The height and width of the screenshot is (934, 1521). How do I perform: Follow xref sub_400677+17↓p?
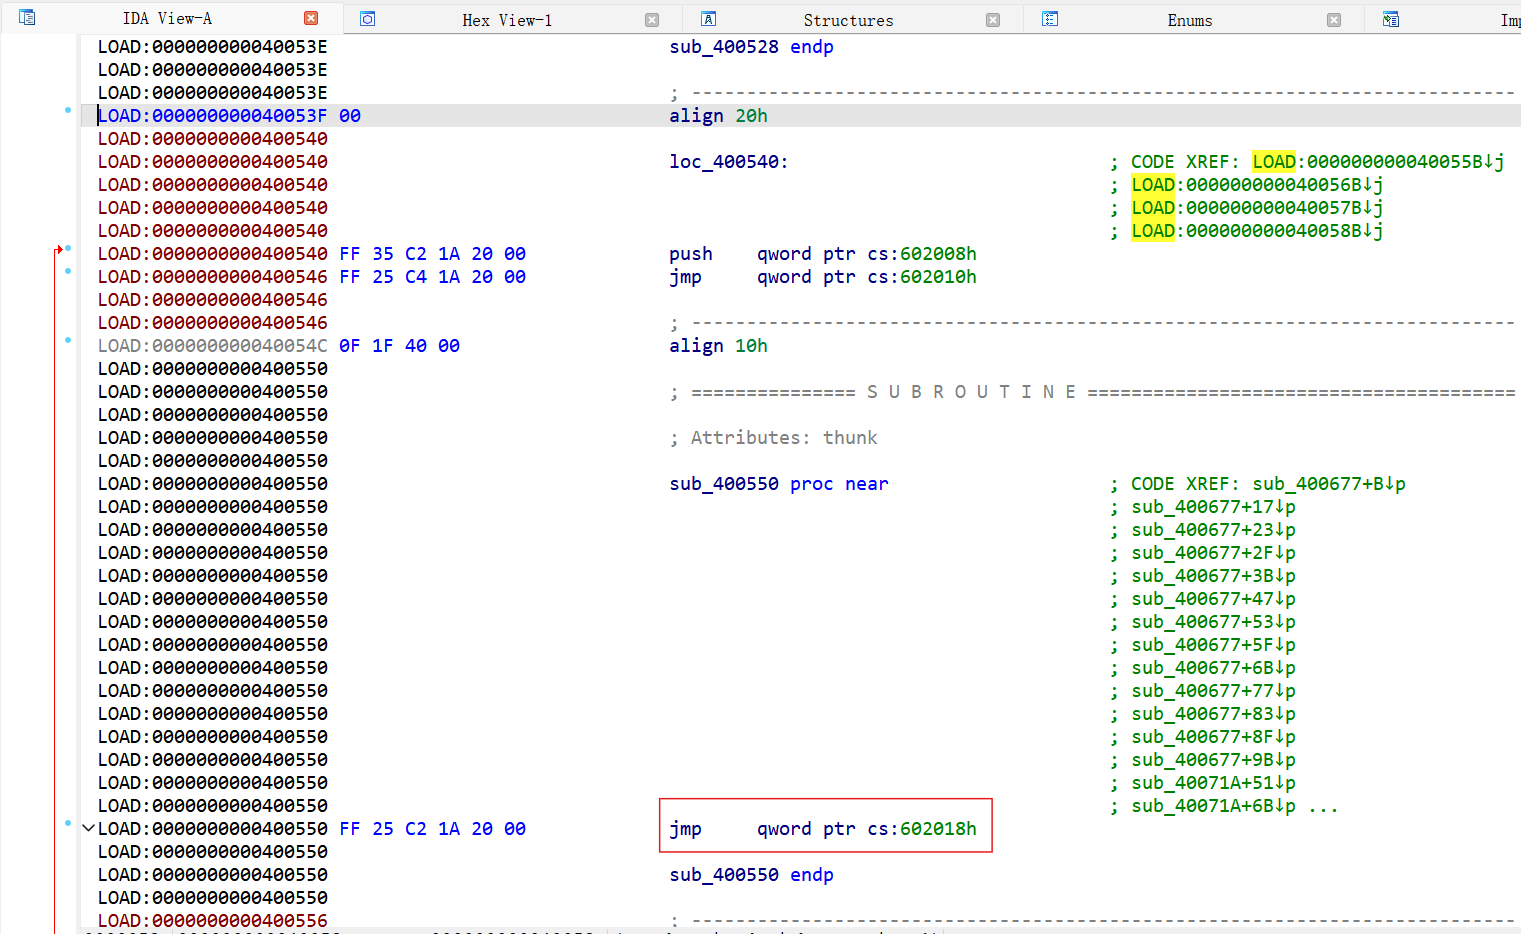[1213, 507]
